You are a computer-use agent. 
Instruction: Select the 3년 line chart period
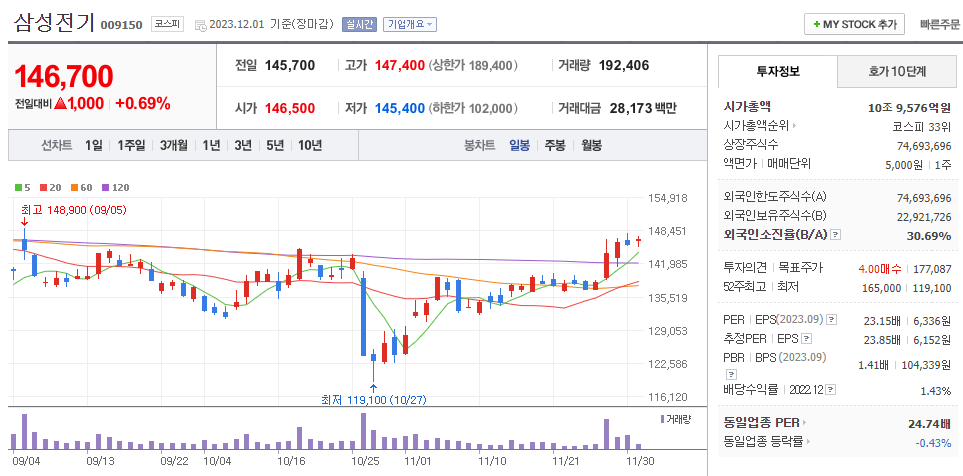pos(243,146)
